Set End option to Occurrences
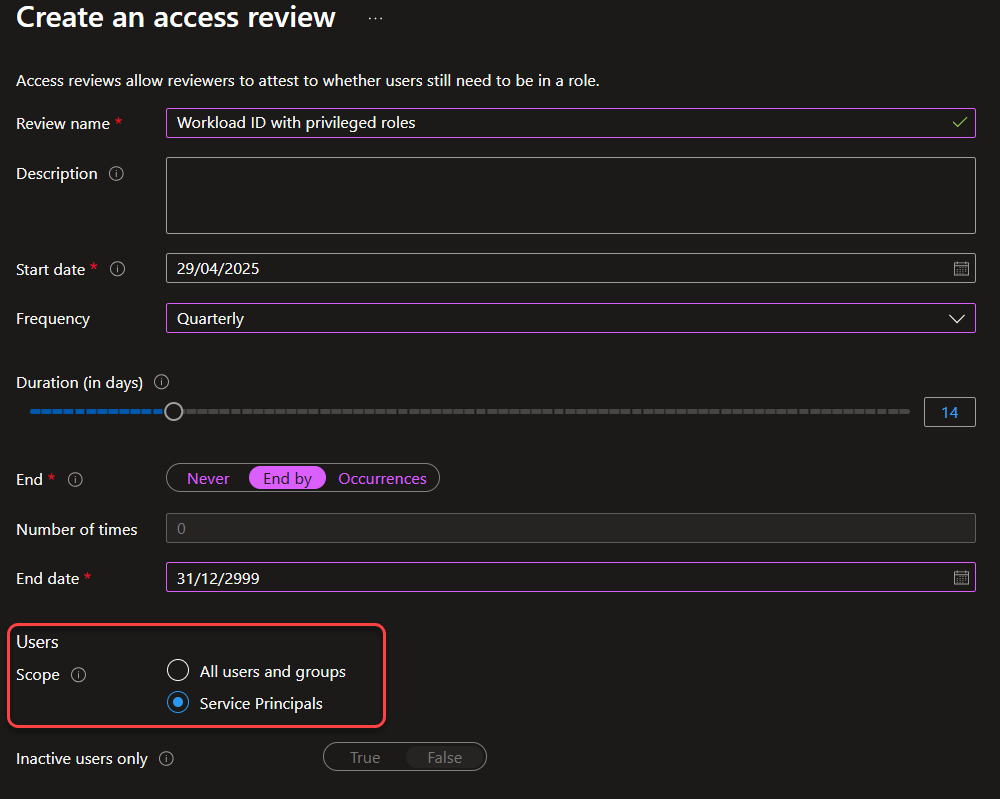This screenshot has width=1000, height=799. coord(382,478)
